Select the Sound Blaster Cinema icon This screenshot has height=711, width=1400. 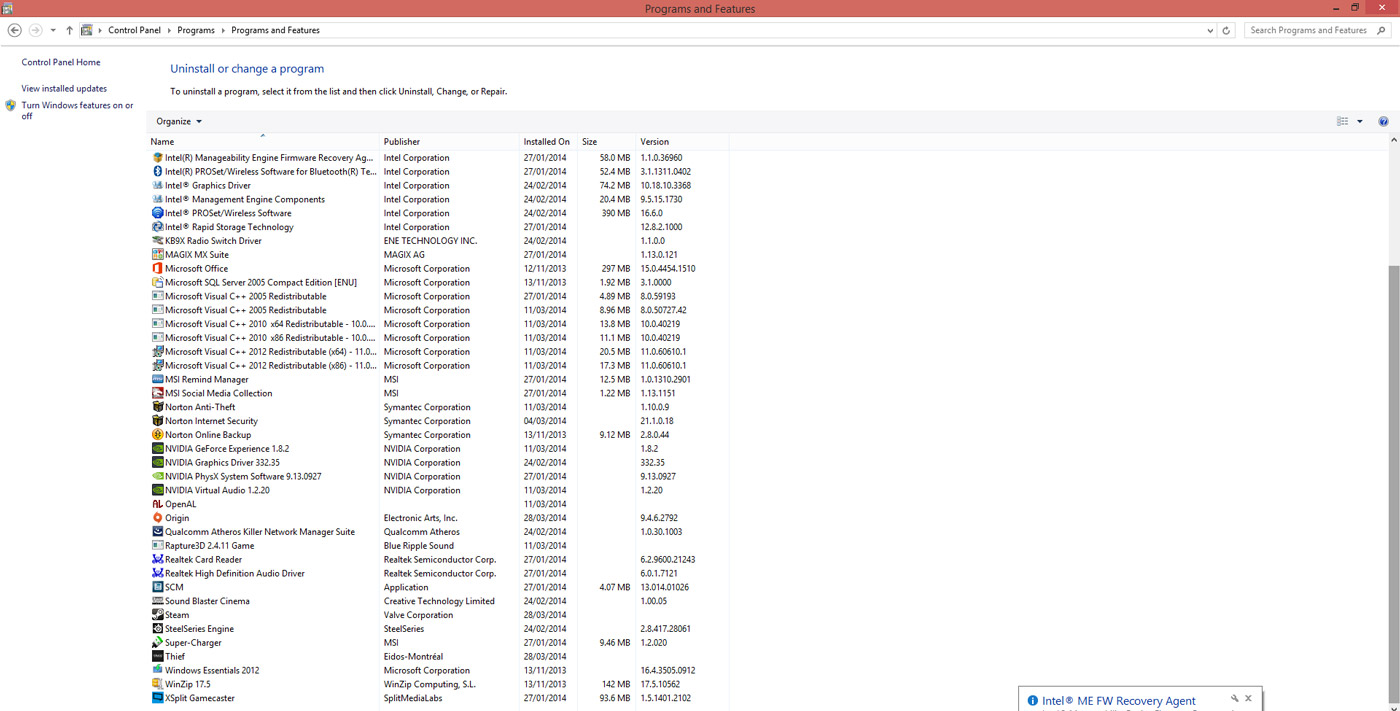click(157, 601)
